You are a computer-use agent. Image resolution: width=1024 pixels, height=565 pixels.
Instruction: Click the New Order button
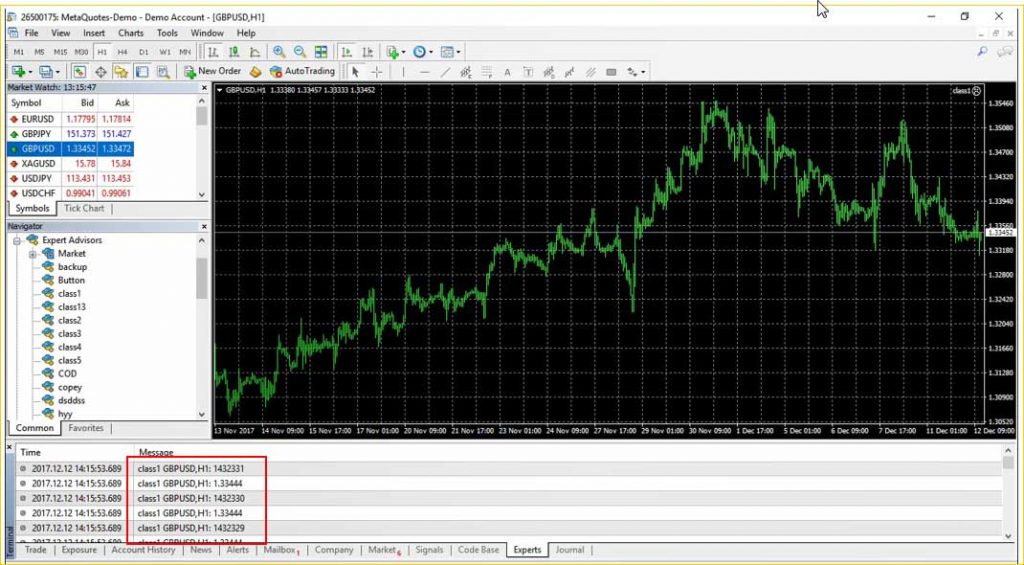[213, 72]
